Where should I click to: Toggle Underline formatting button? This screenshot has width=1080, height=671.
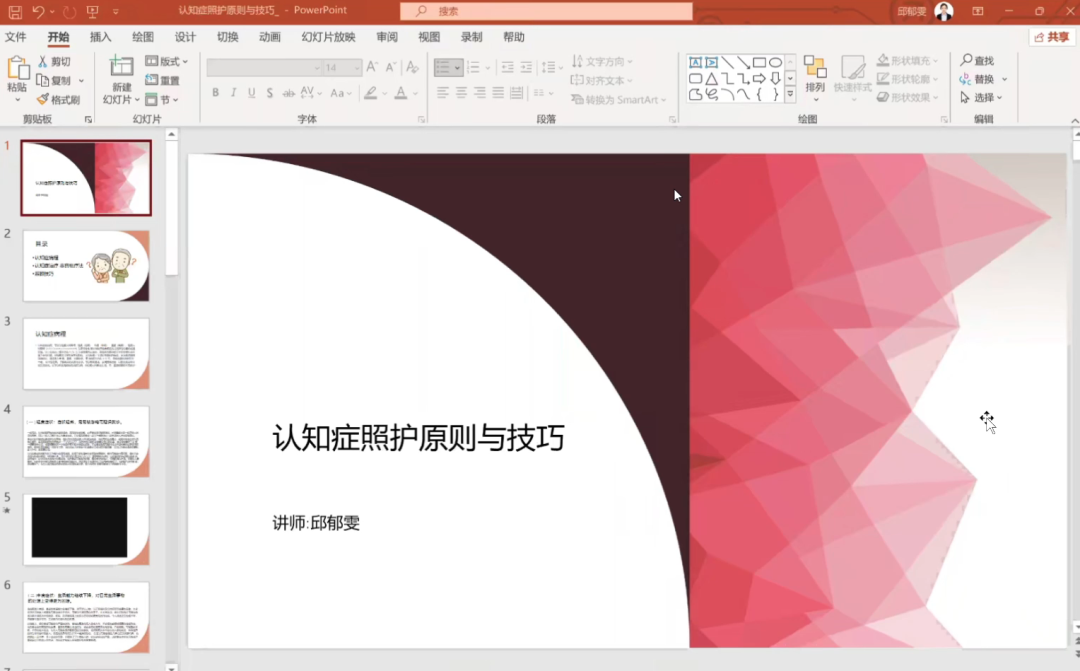(x=252, y=93)
